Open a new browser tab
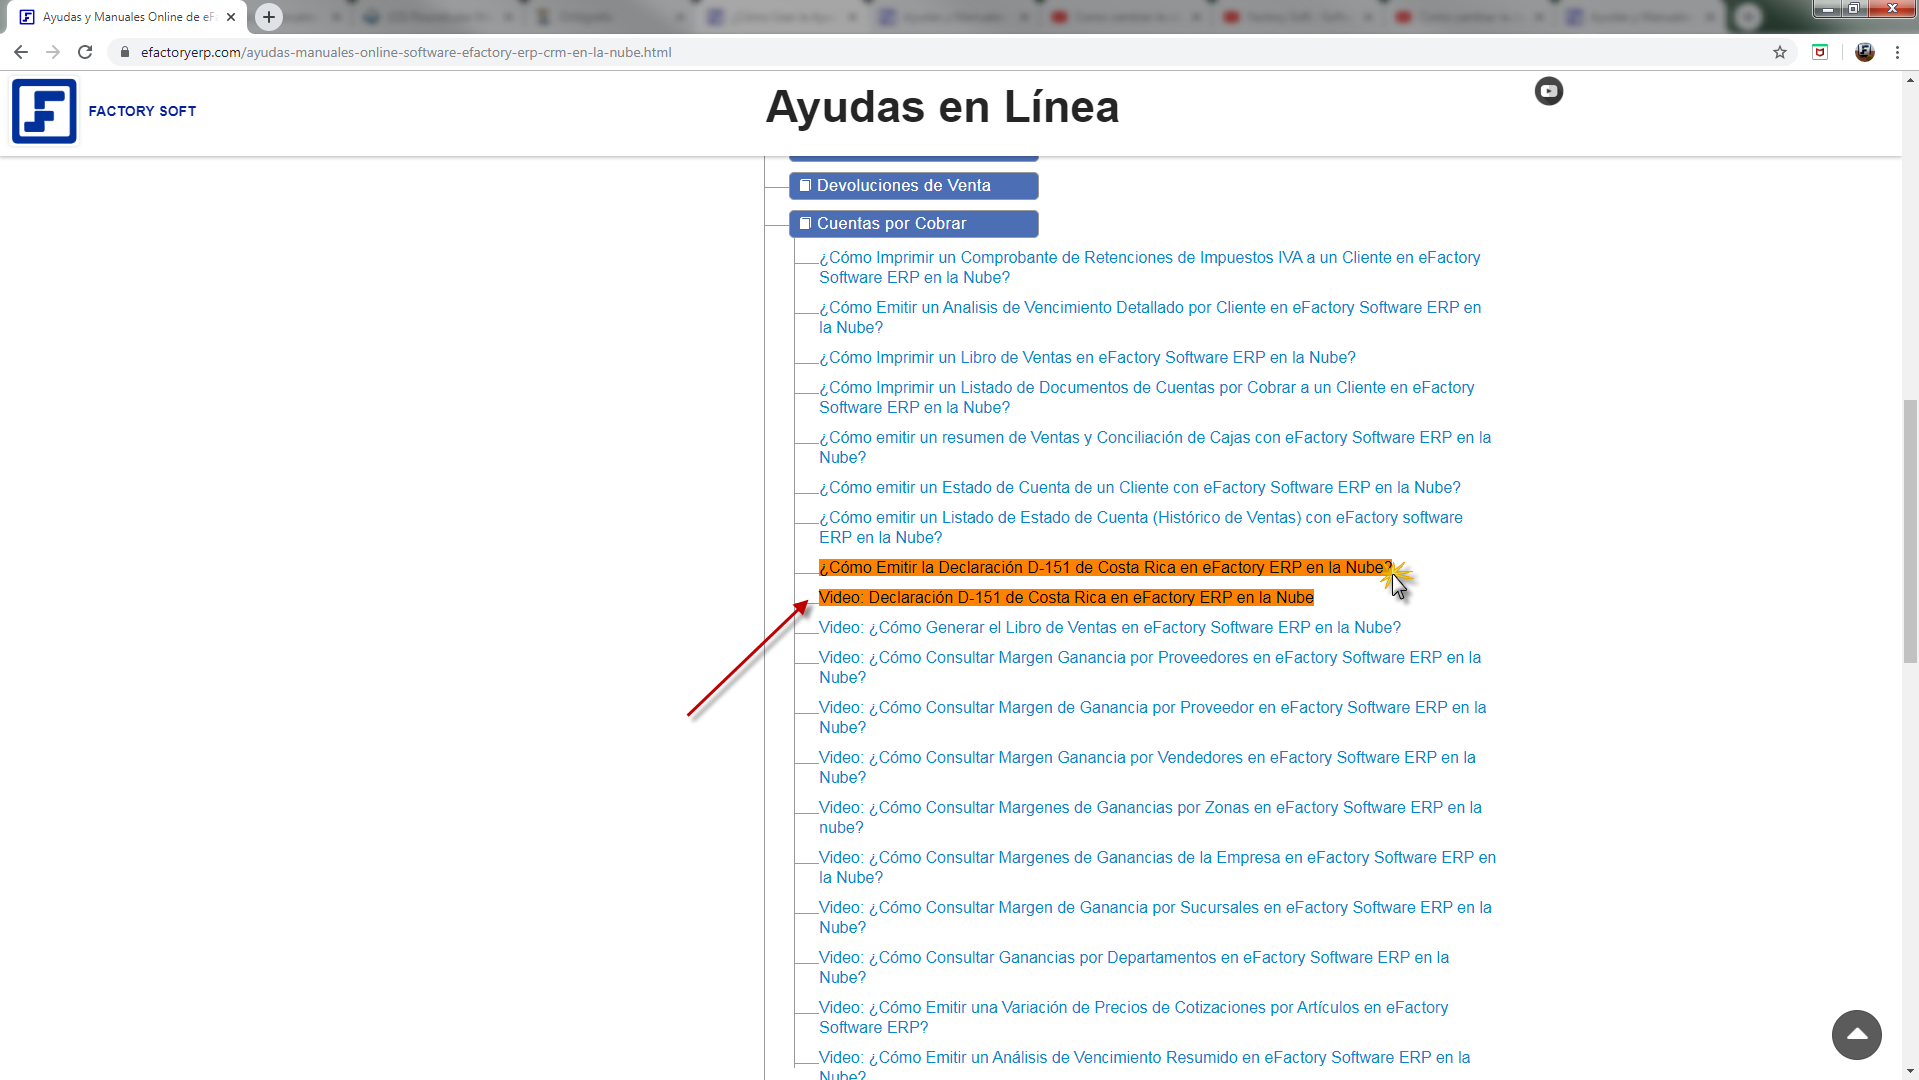 pyautogui.click(x=269, y=17)
